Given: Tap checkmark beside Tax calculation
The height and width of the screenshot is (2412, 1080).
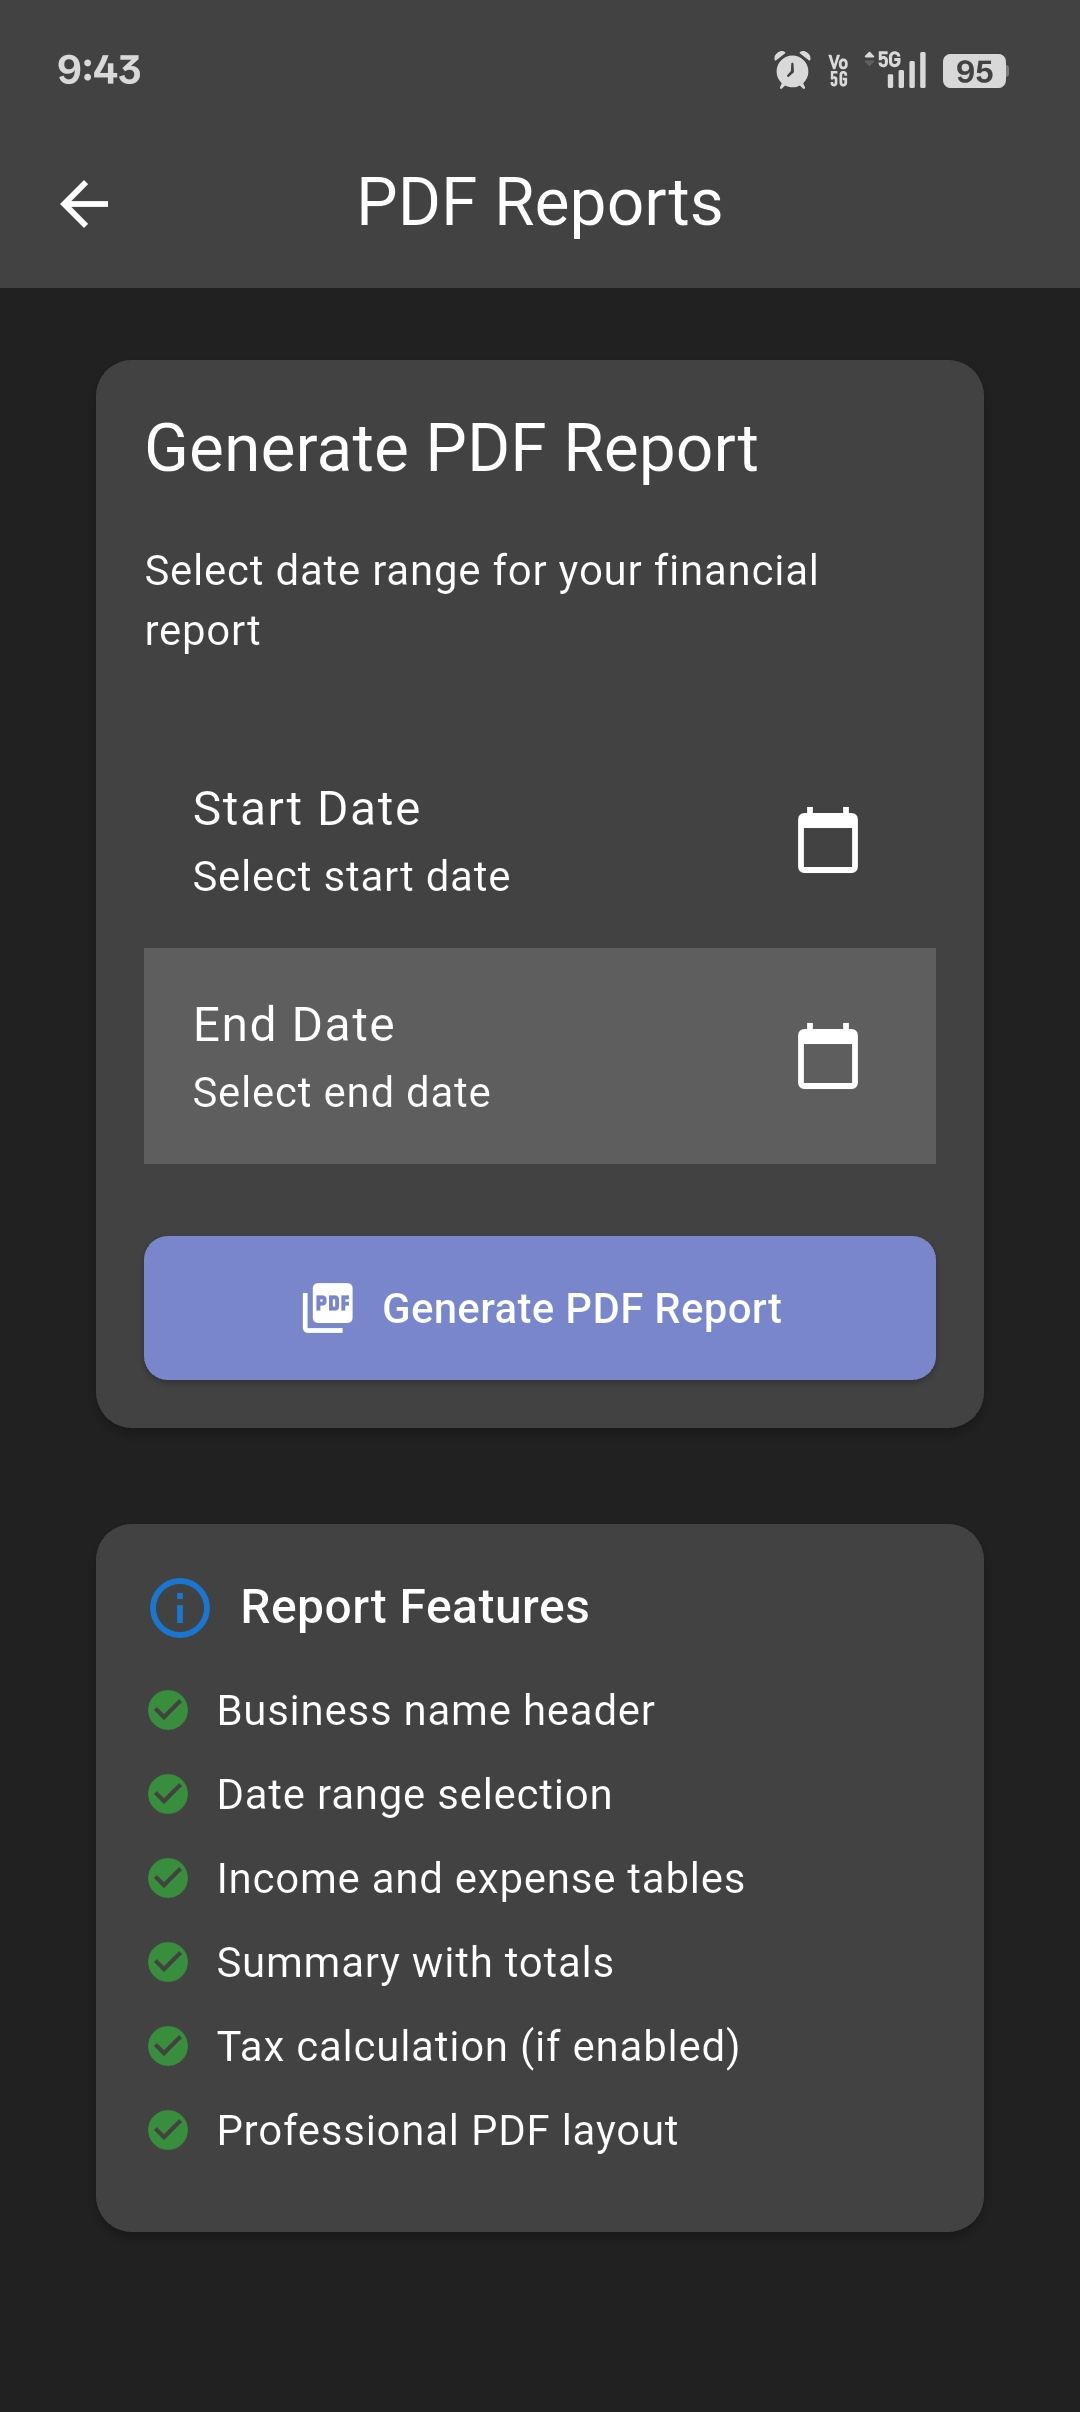Looking at the screenshot, I should [168, 2046].
